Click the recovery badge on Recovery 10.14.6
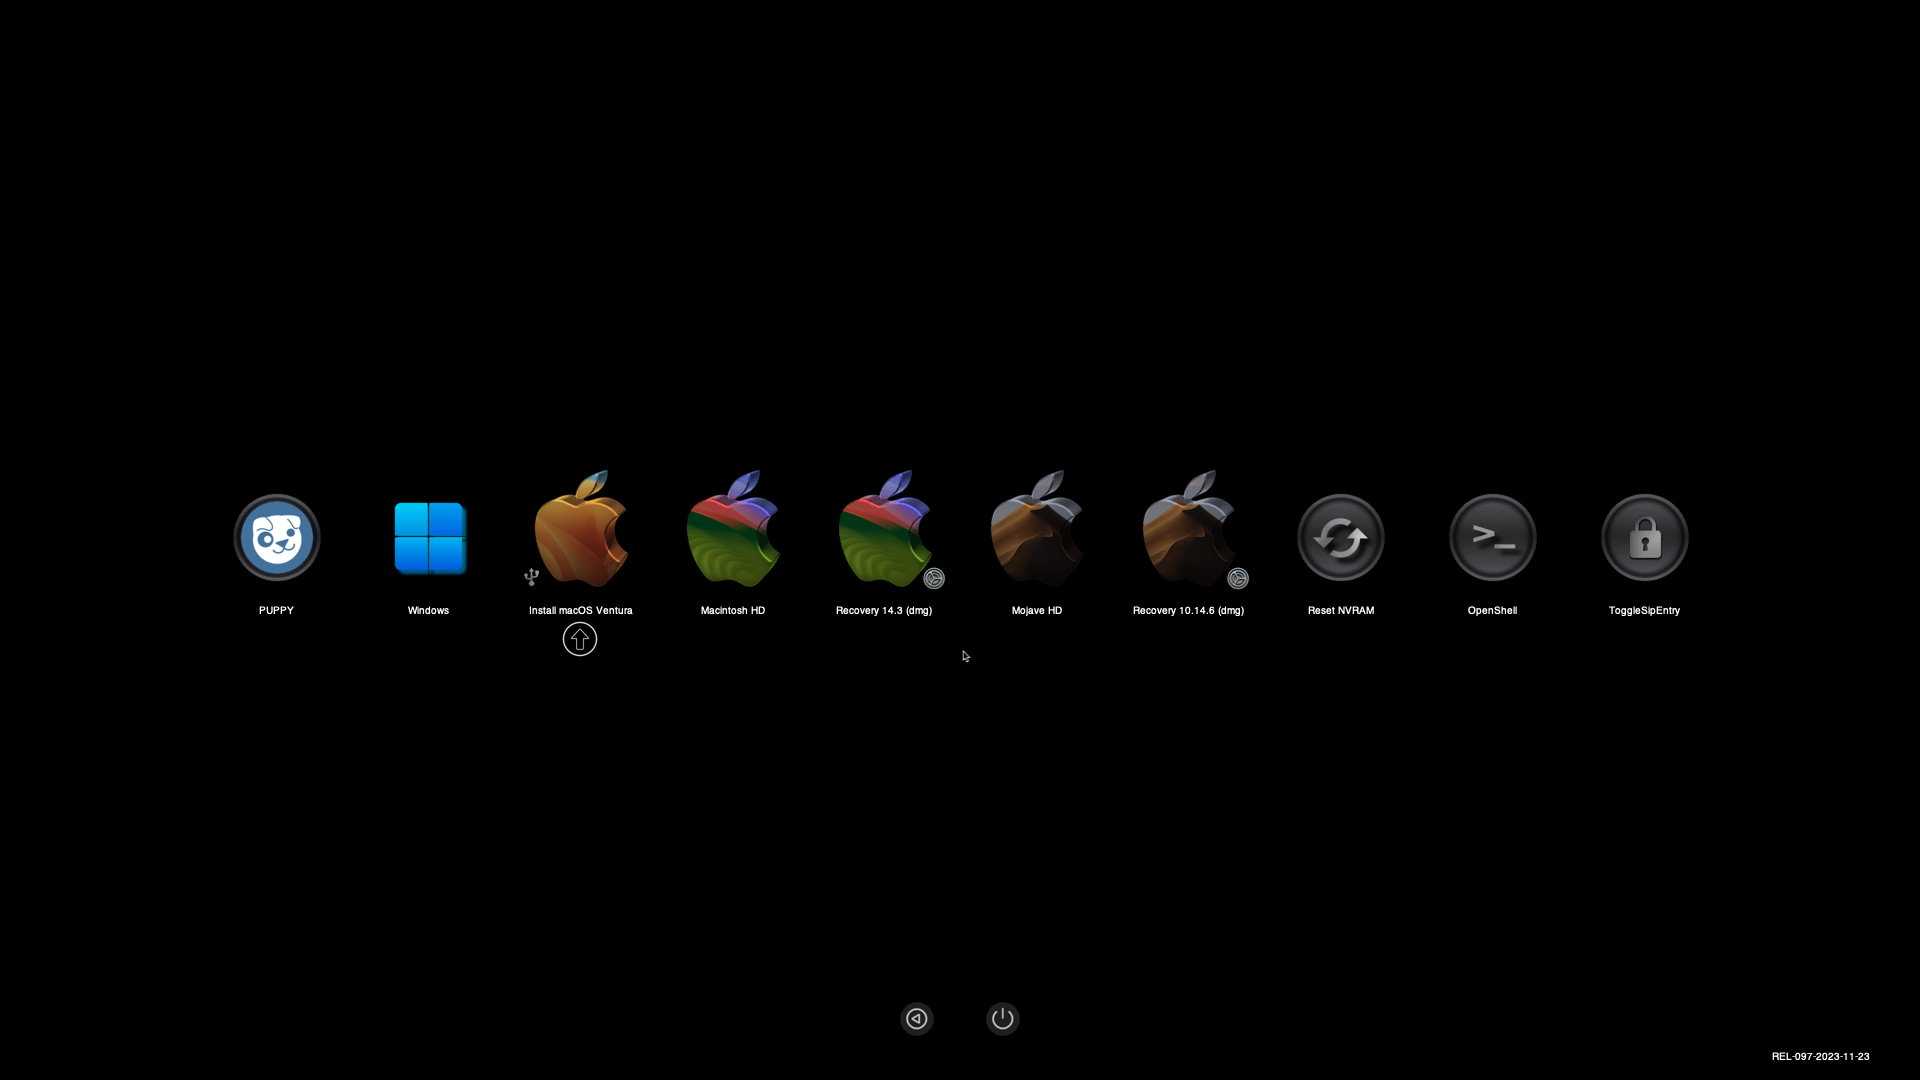 pos(1238,579)
